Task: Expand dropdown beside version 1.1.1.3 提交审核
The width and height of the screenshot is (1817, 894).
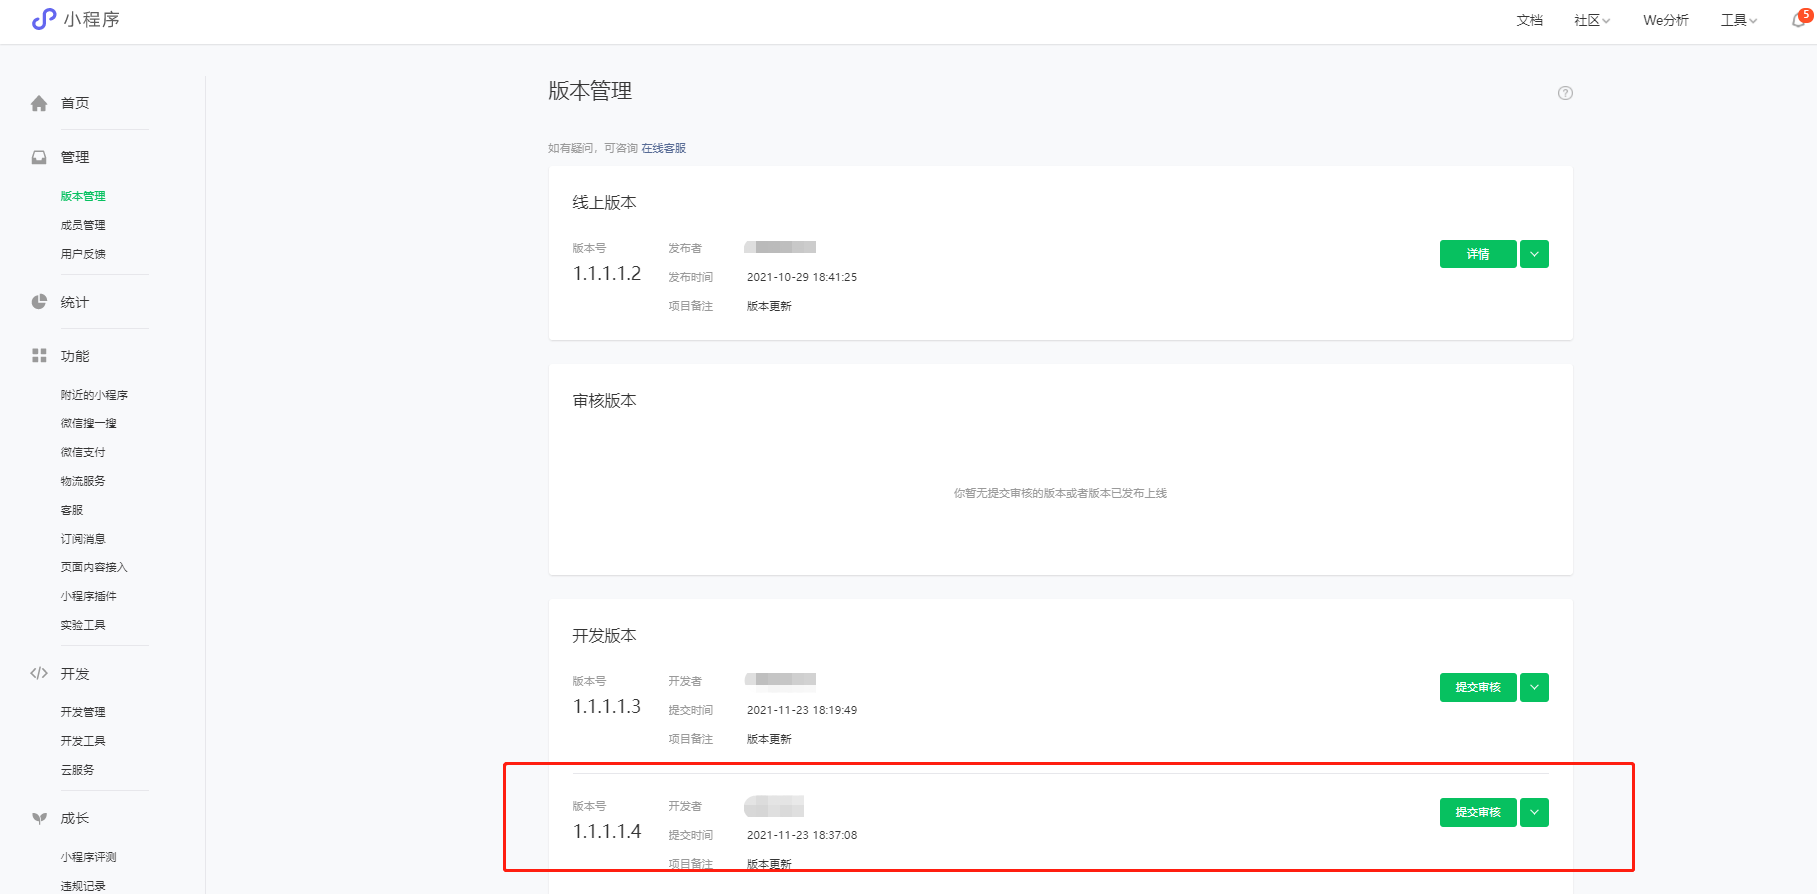Action: coord(1534,687)
